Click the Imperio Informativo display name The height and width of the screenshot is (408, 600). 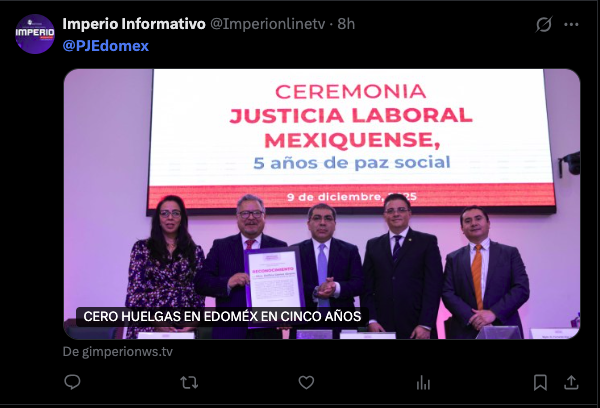click(x=134, y=24)
